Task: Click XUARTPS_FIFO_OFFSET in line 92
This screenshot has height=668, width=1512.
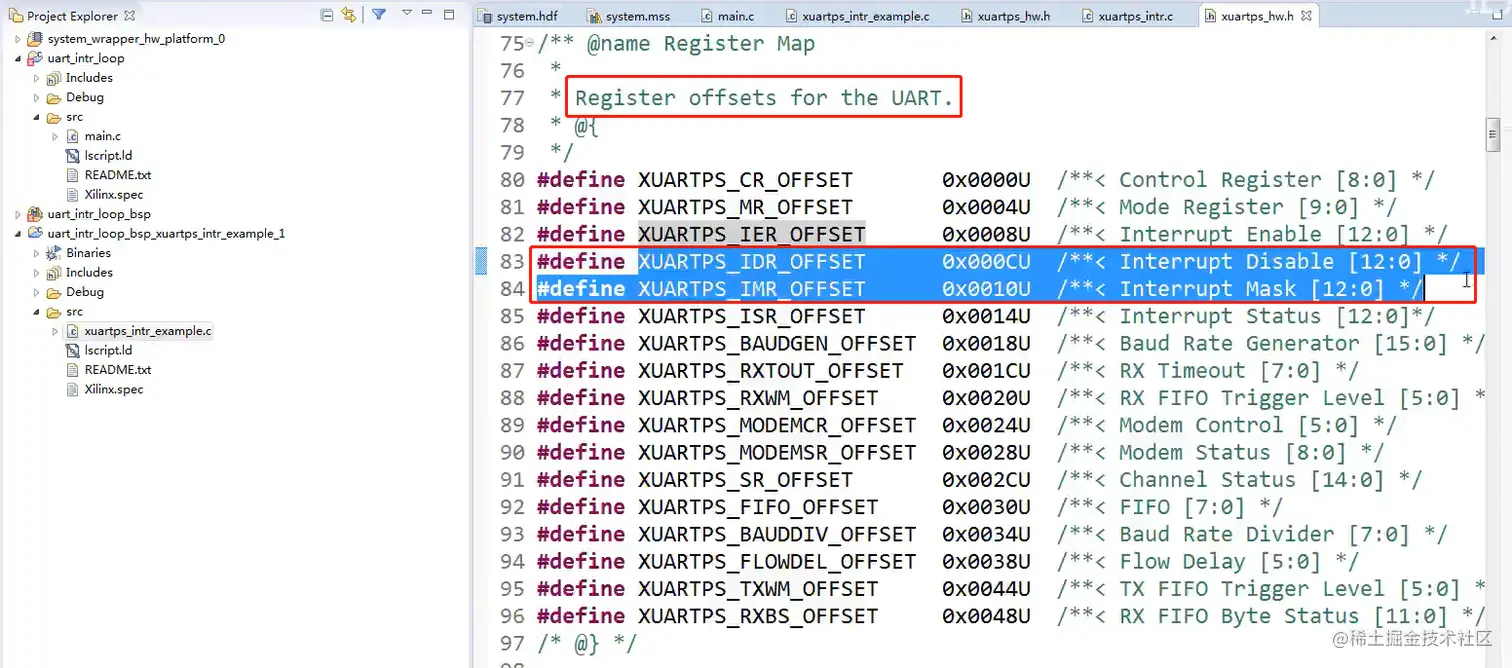Action: (758, 507)
